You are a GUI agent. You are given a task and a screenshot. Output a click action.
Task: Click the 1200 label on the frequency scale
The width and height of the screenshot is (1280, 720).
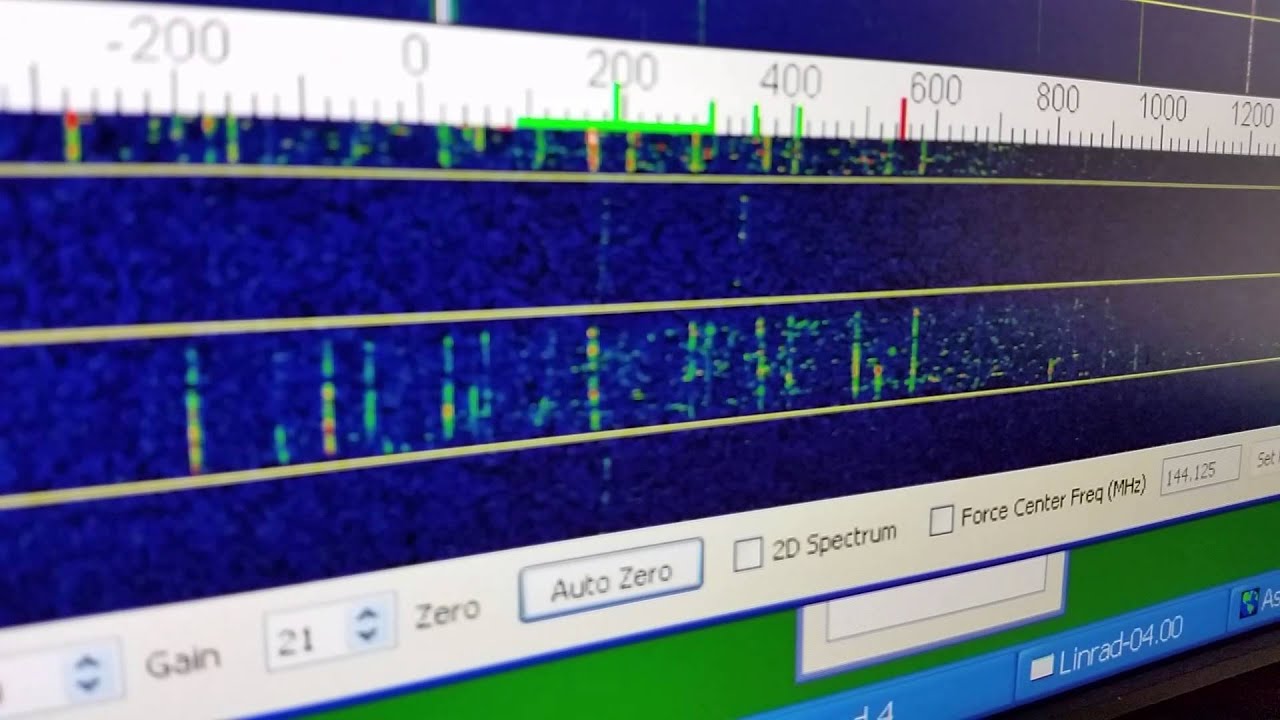(x=1252, y=114)
